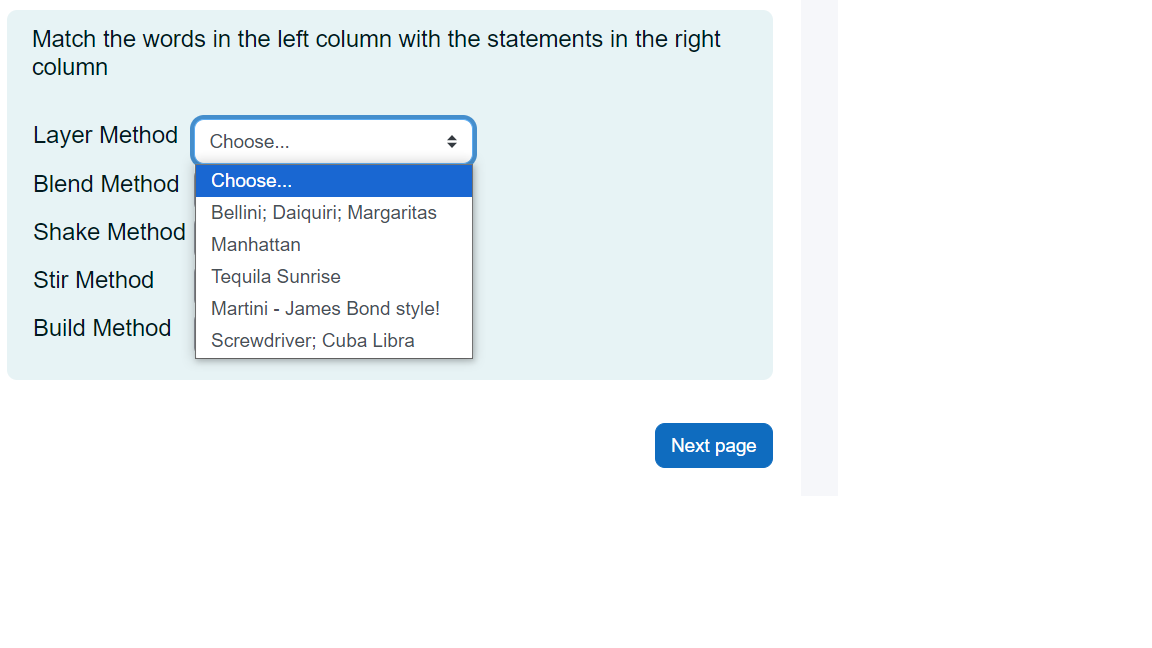Click the Stir Method label
This screenshot has width=1152, height=648.
pyautogui.click(x=94, y=280)
